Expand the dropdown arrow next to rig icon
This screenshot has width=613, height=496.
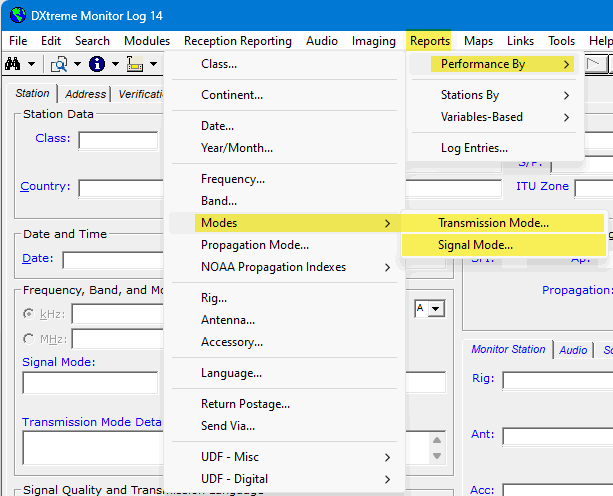pos(152,64)
